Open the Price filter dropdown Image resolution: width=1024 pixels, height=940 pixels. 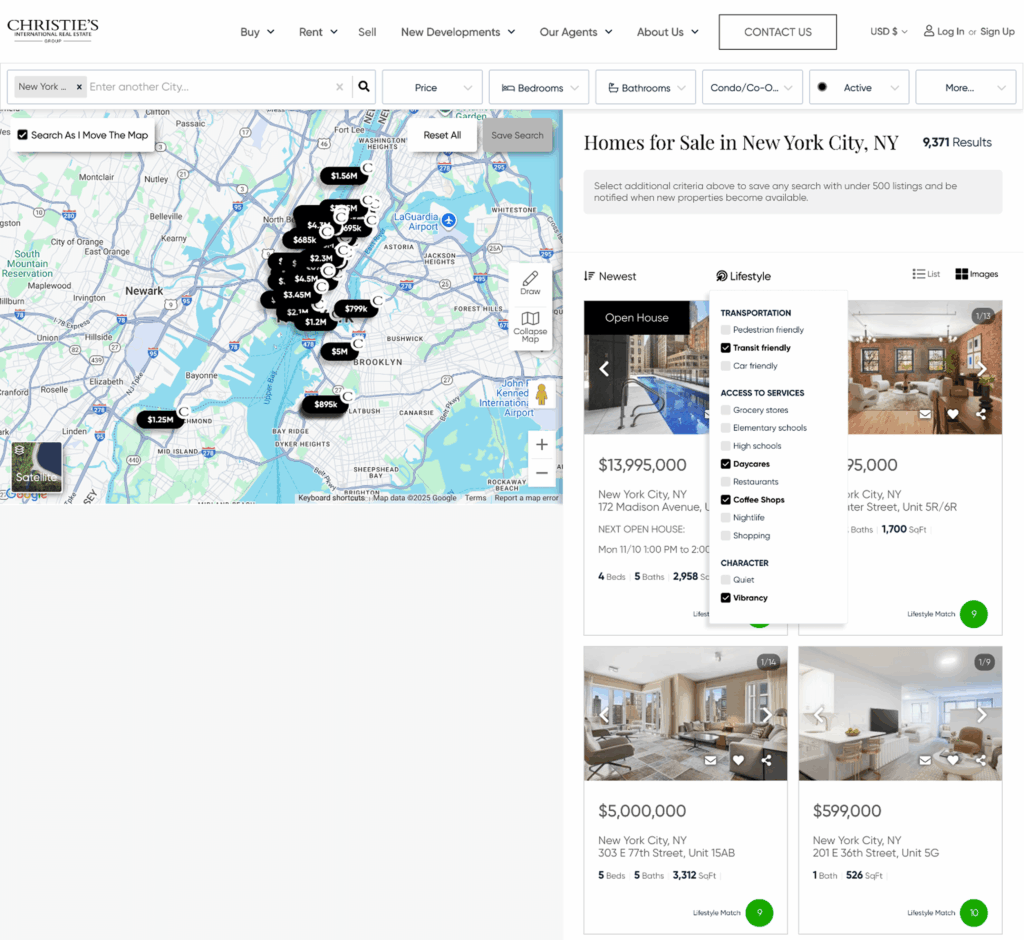click(x=432, y=88)
